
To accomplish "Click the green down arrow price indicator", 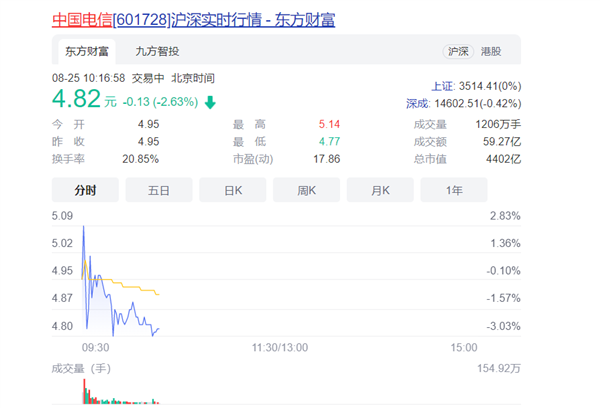I will tap(210, 101).
